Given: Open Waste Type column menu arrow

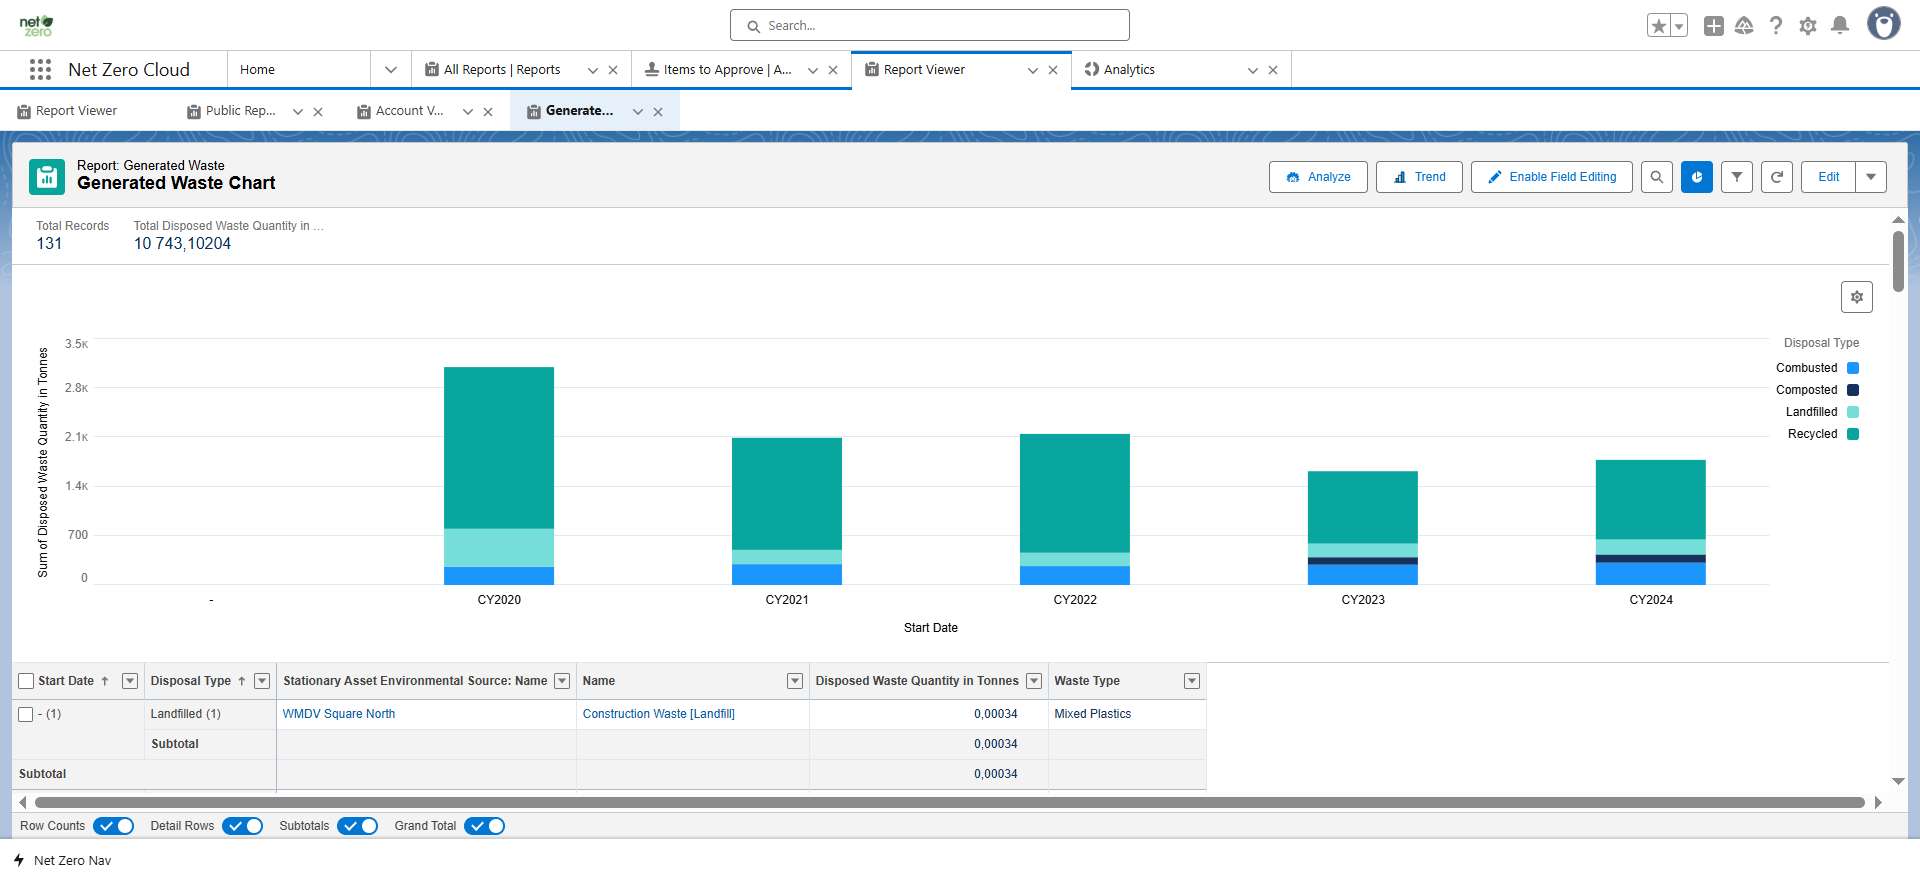Looking at the screenshot, I should pyautogui.click(x=1192, y=681).
